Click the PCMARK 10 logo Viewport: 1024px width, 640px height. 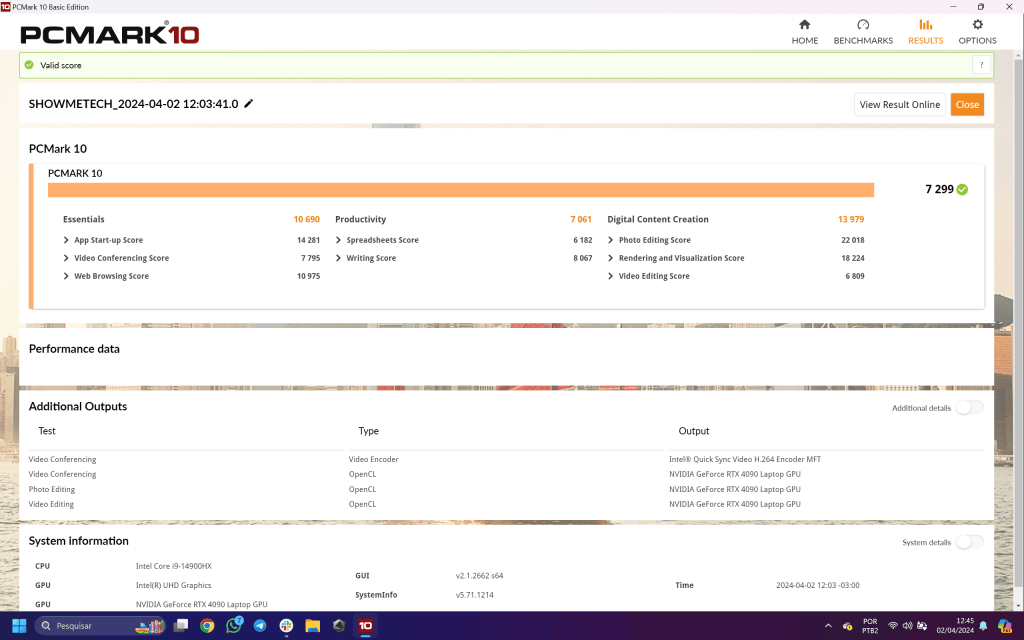pyautogui.click(x=110, y=33)
